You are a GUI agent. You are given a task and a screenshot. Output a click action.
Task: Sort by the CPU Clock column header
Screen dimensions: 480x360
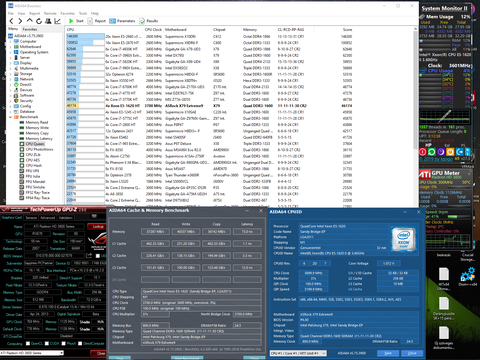pyautogui.click(x=153, y=30)
